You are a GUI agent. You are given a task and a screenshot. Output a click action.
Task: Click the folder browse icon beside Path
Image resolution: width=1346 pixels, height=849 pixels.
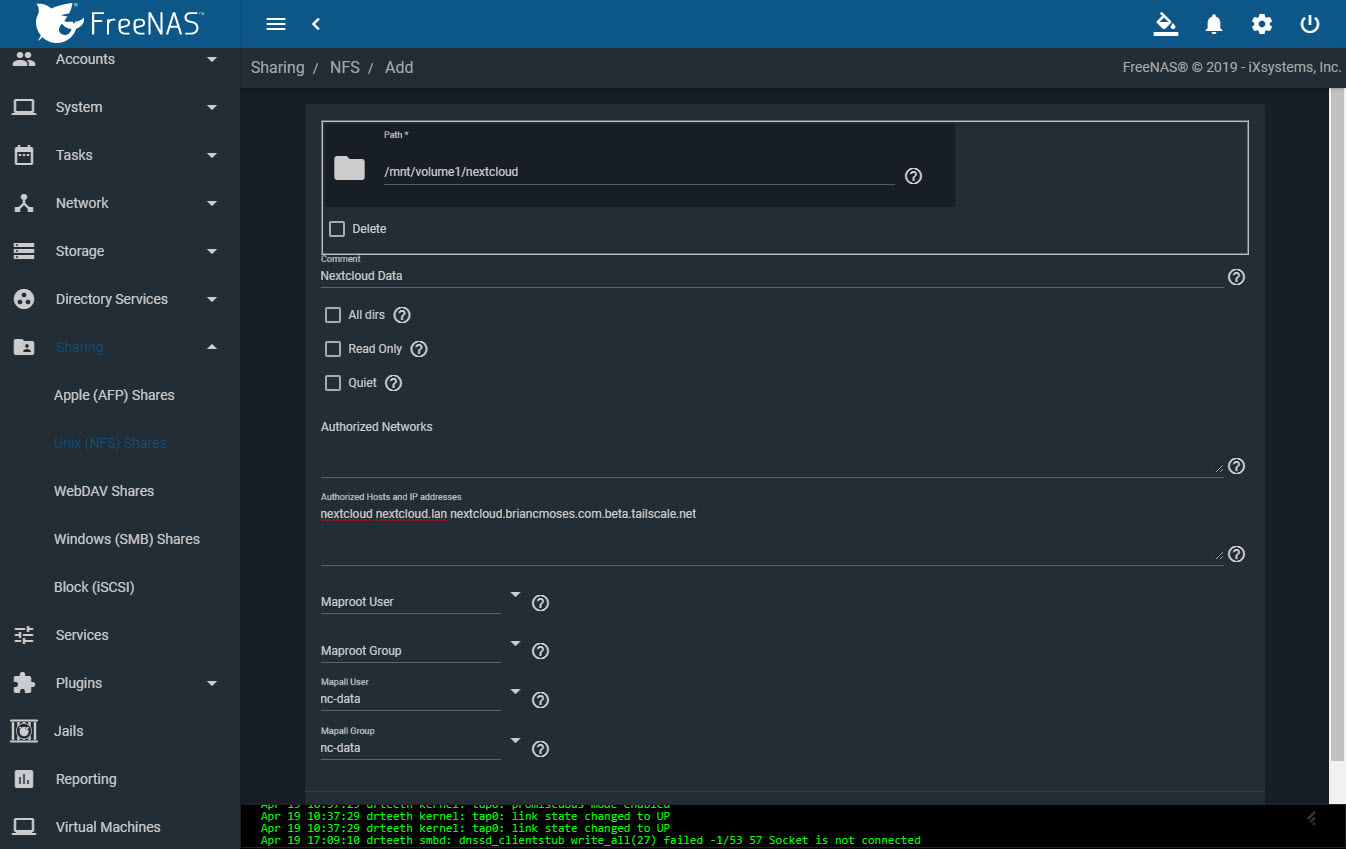349,168
